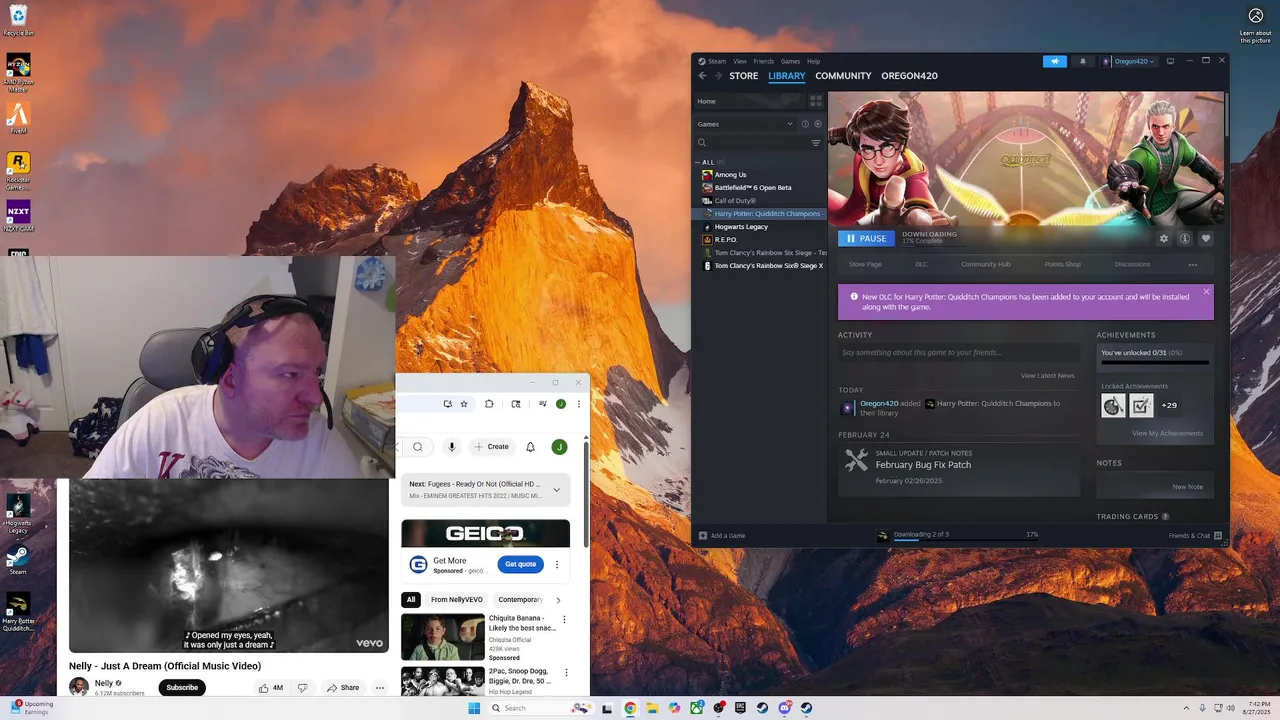Click the activity comment input field
Image resolution: width=1280 pixels, height=720 pixels.
[x=959, y=353]
